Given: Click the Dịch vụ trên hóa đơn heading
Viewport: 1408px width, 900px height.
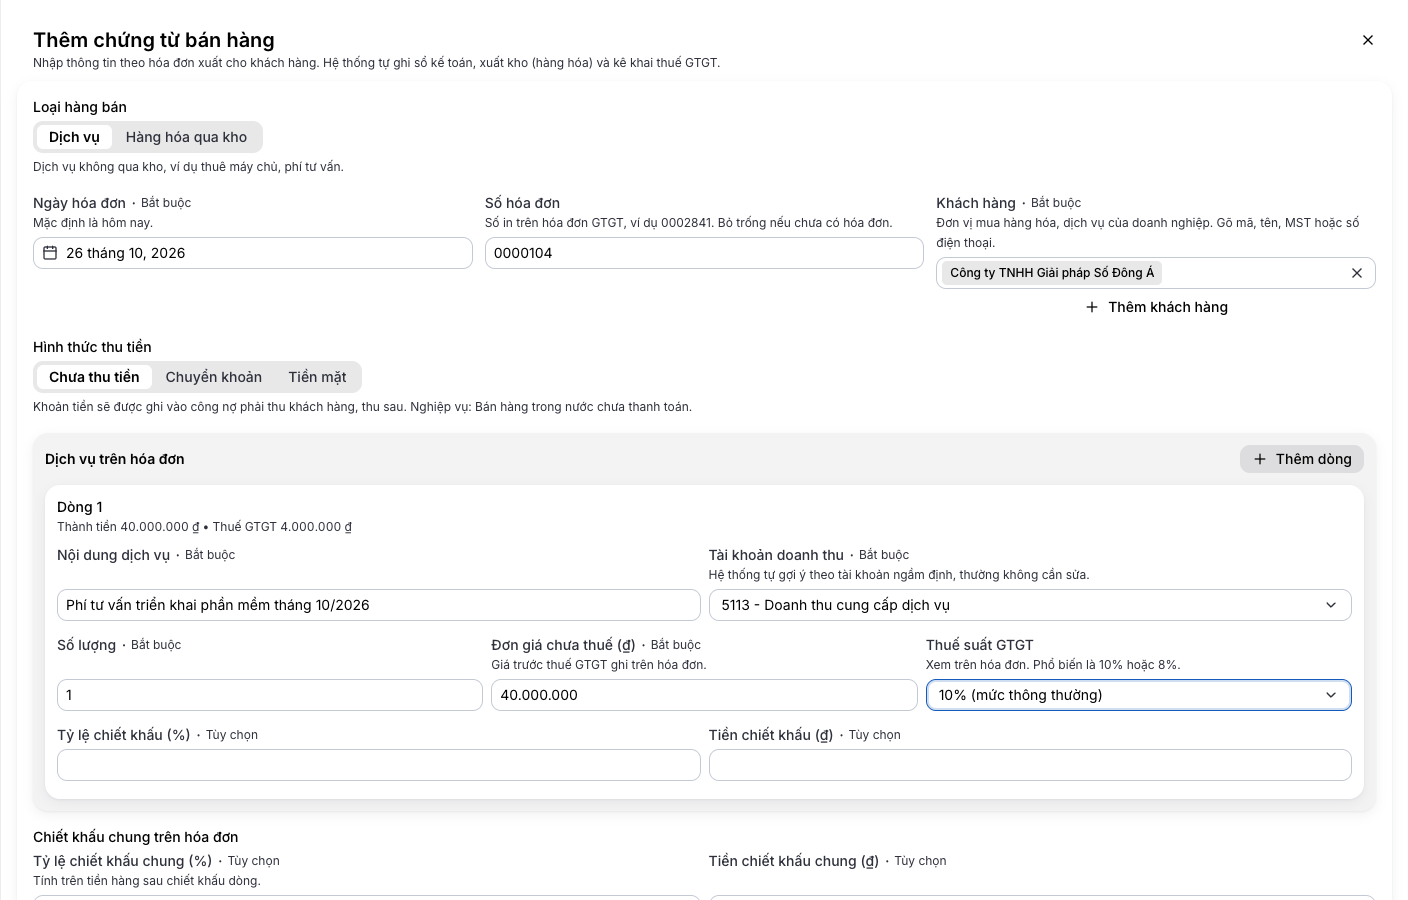Looking at the screenshot, I should coord(115,459).
